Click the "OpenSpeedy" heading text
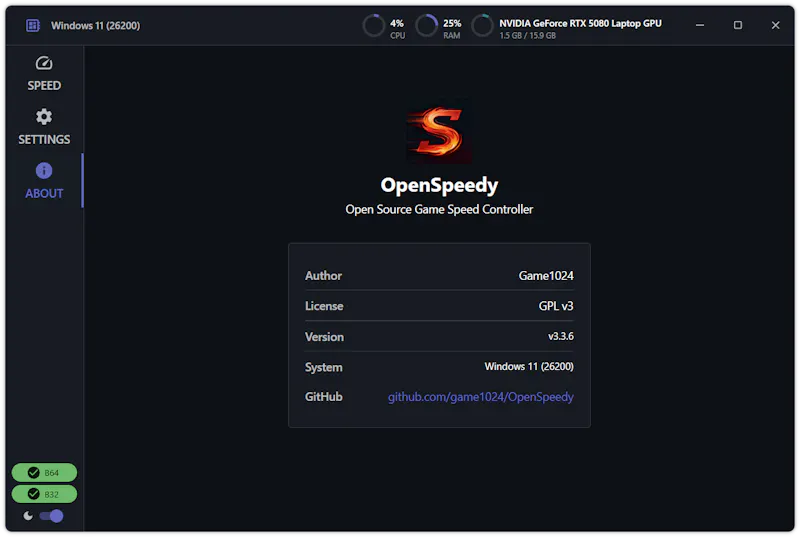The height and width of the screenshot is (537, 800). pyautogui.click(x=439, y=185)
